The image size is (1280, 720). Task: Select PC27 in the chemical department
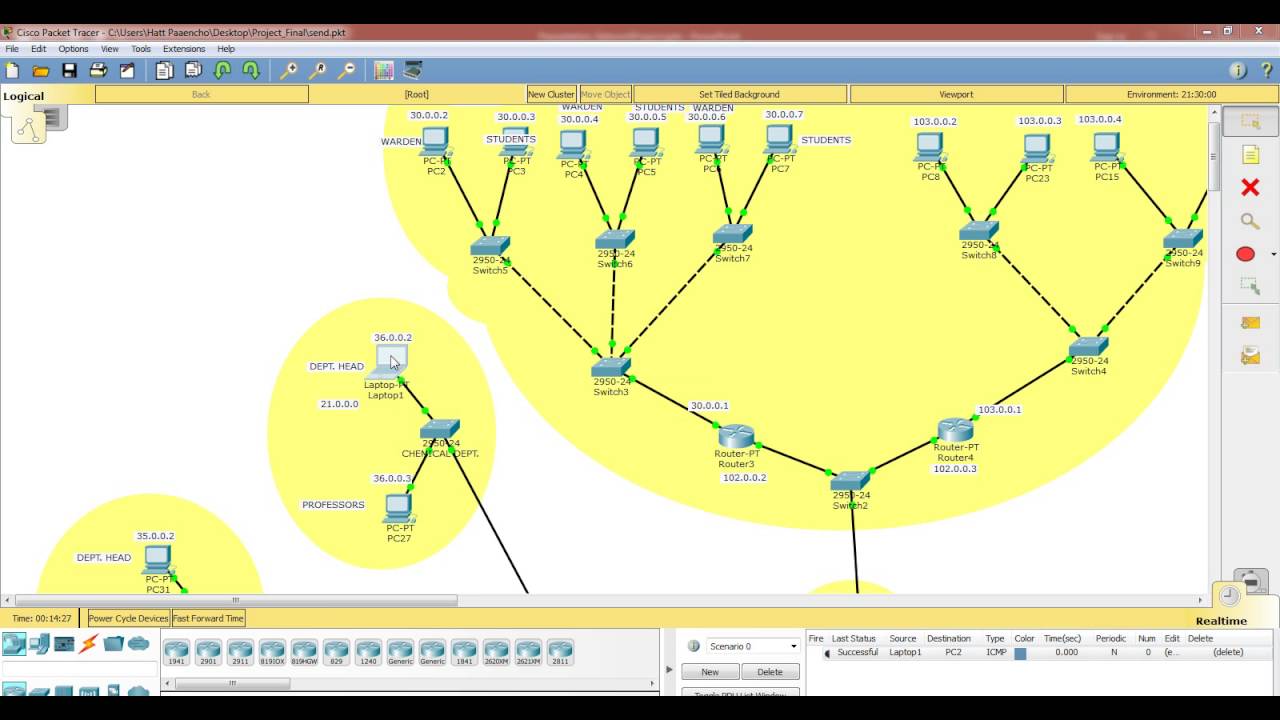point(398,508)
